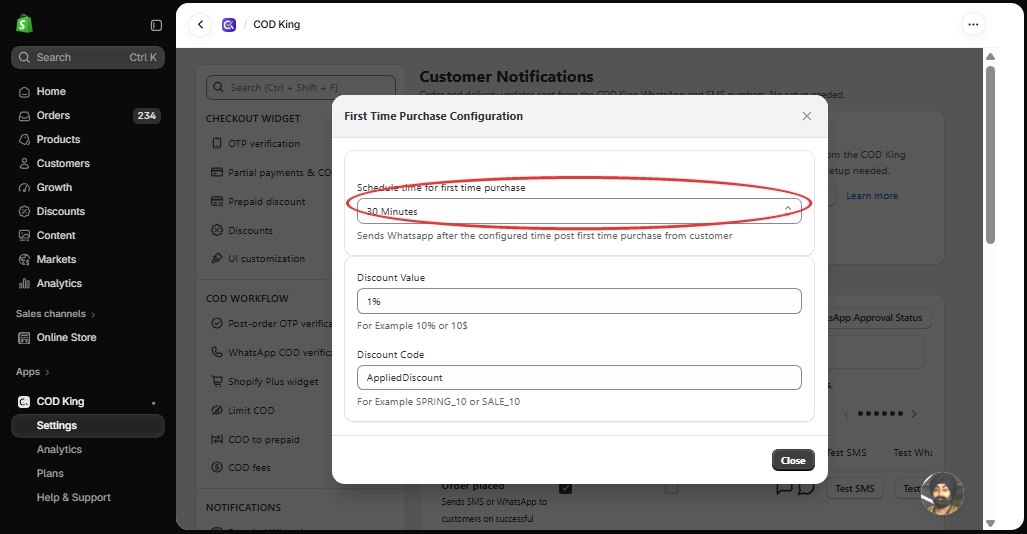This screenshot has height=534, width=1027.
Task: Open Discounts in Shopify sidebar
Action: 61,212
